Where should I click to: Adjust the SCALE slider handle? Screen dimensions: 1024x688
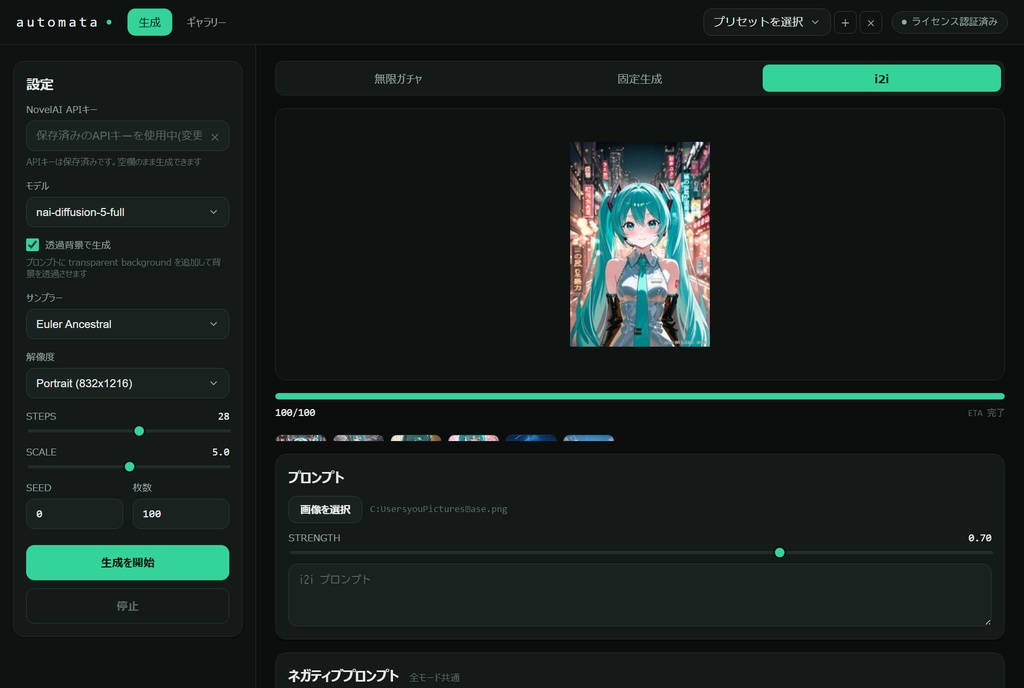(129, 467)
